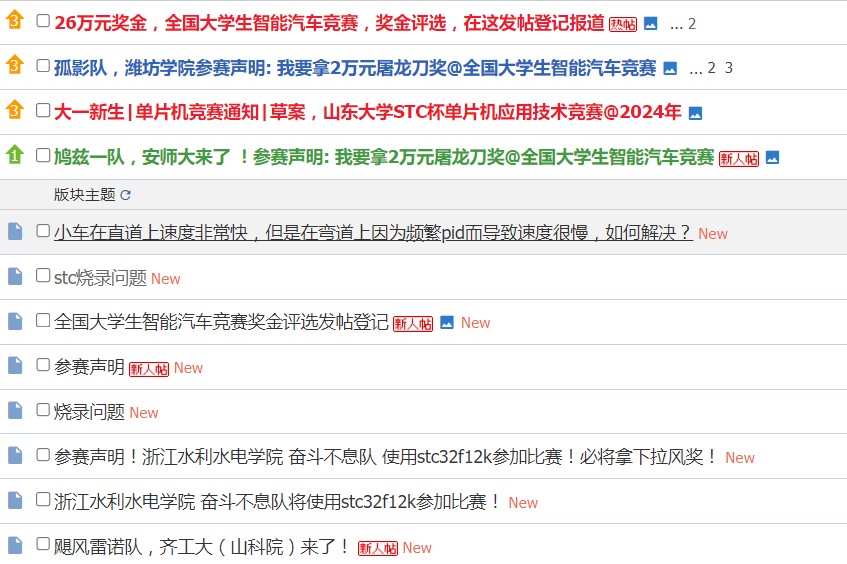The width and height of the screenshot is (847, 564).
Task: Click the document icon beside the 飓风雷诺队 thread
Action: coord(15,545)
